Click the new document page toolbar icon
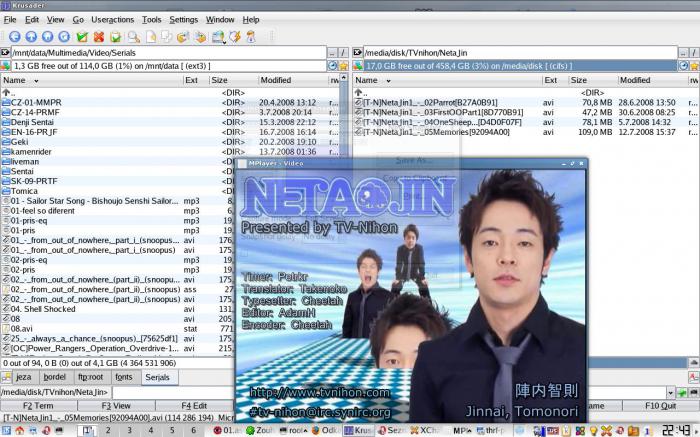Screen dimensions: 700x437 151,37
